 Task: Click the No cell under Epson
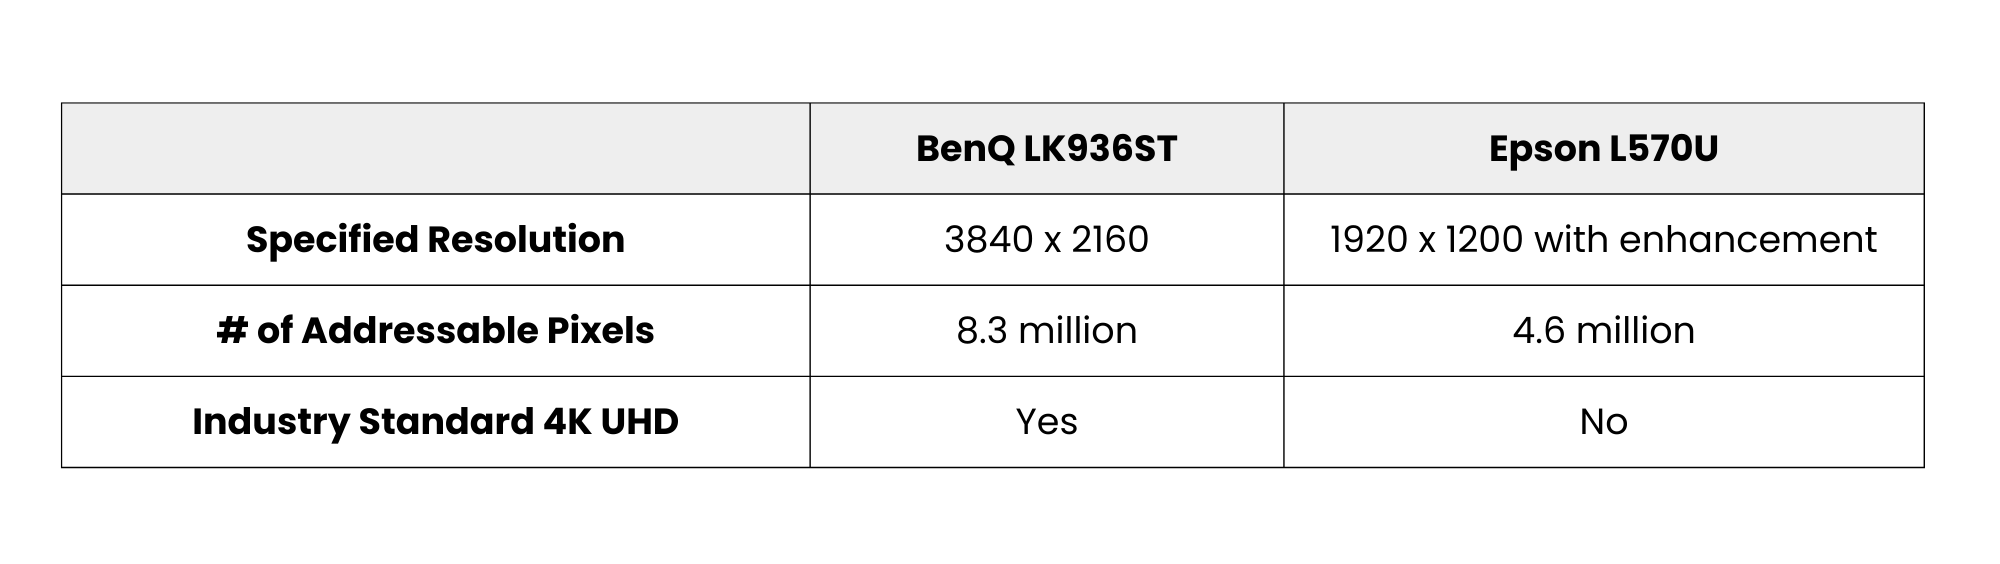pos(1603,422)
